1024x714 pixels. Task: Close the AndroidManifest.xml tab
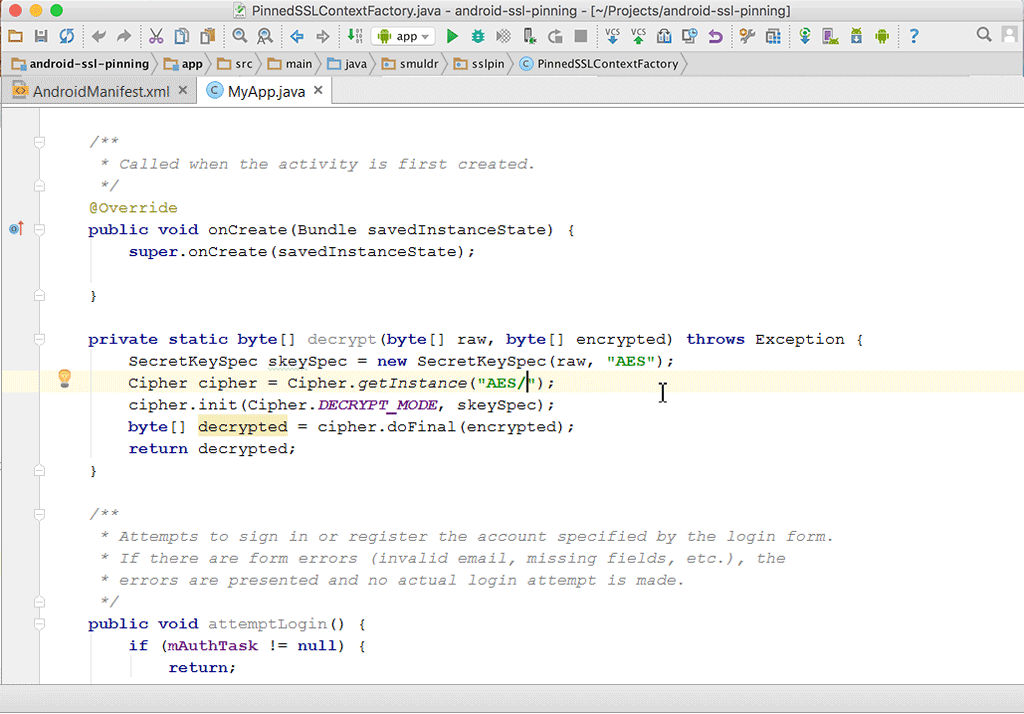click(183, 91)
